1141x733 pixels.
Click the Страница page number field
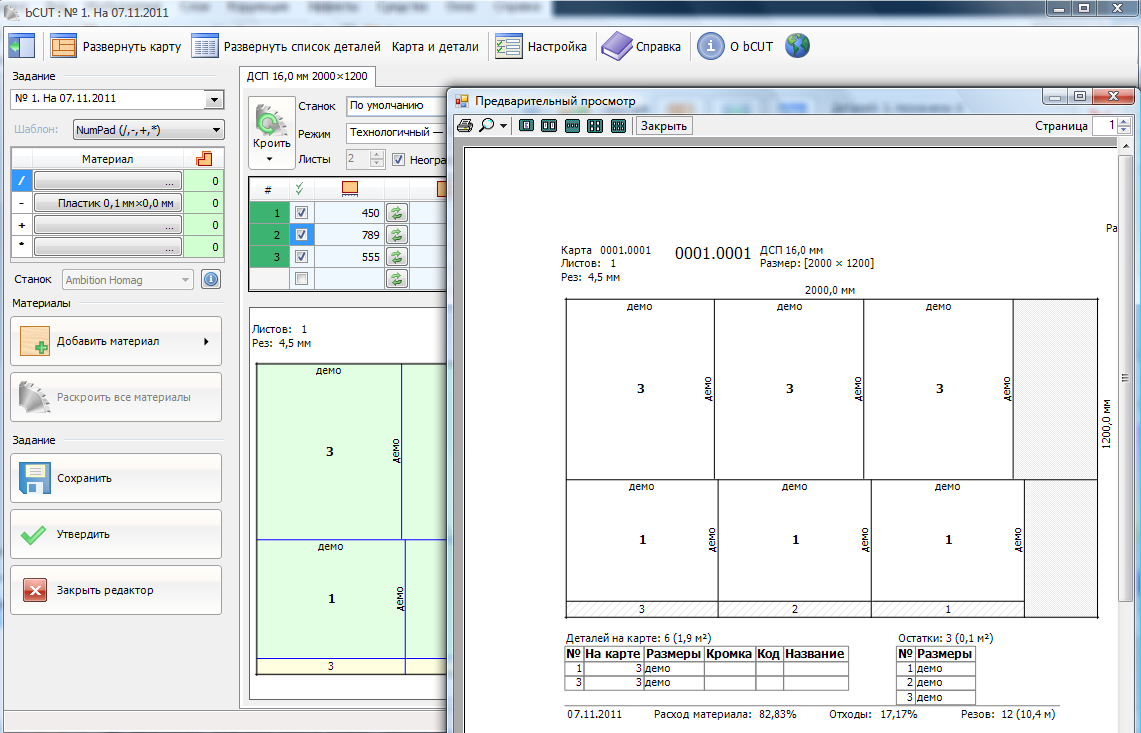coord(1104,126)
